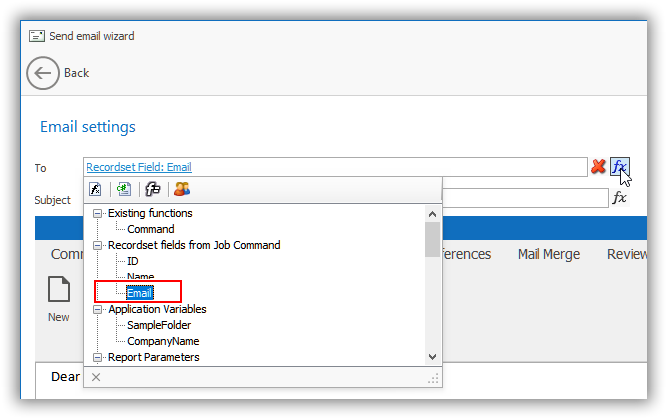
Task: Click the Excel-style recordset icon in popup toolbar
Action: coord(124,189)
